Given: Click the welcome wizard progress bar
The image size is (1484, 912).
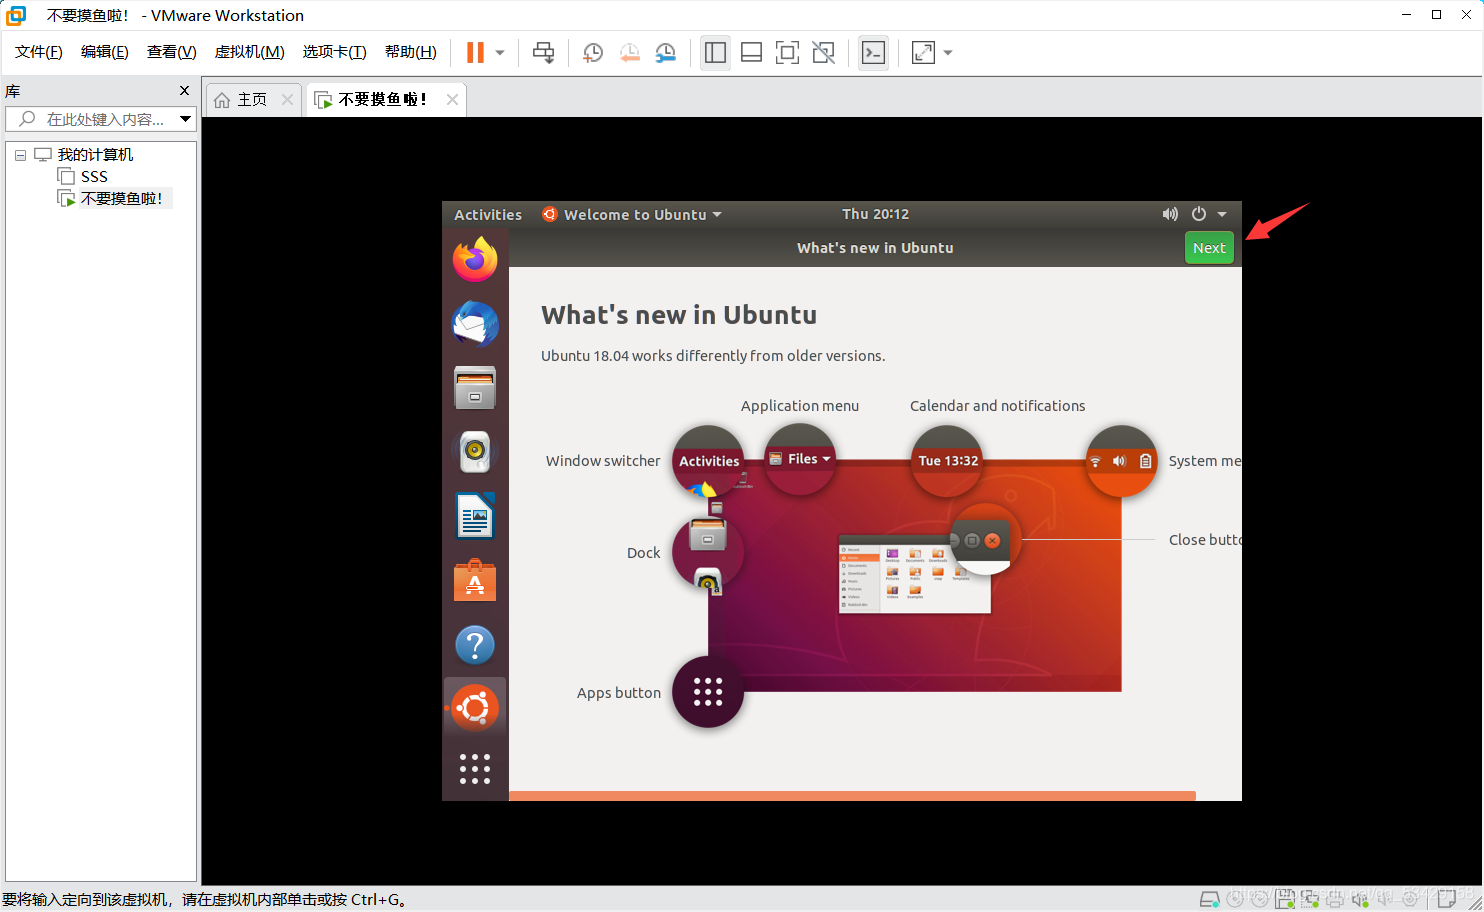Looking at the screenshot, I should [x=852, y=796].
